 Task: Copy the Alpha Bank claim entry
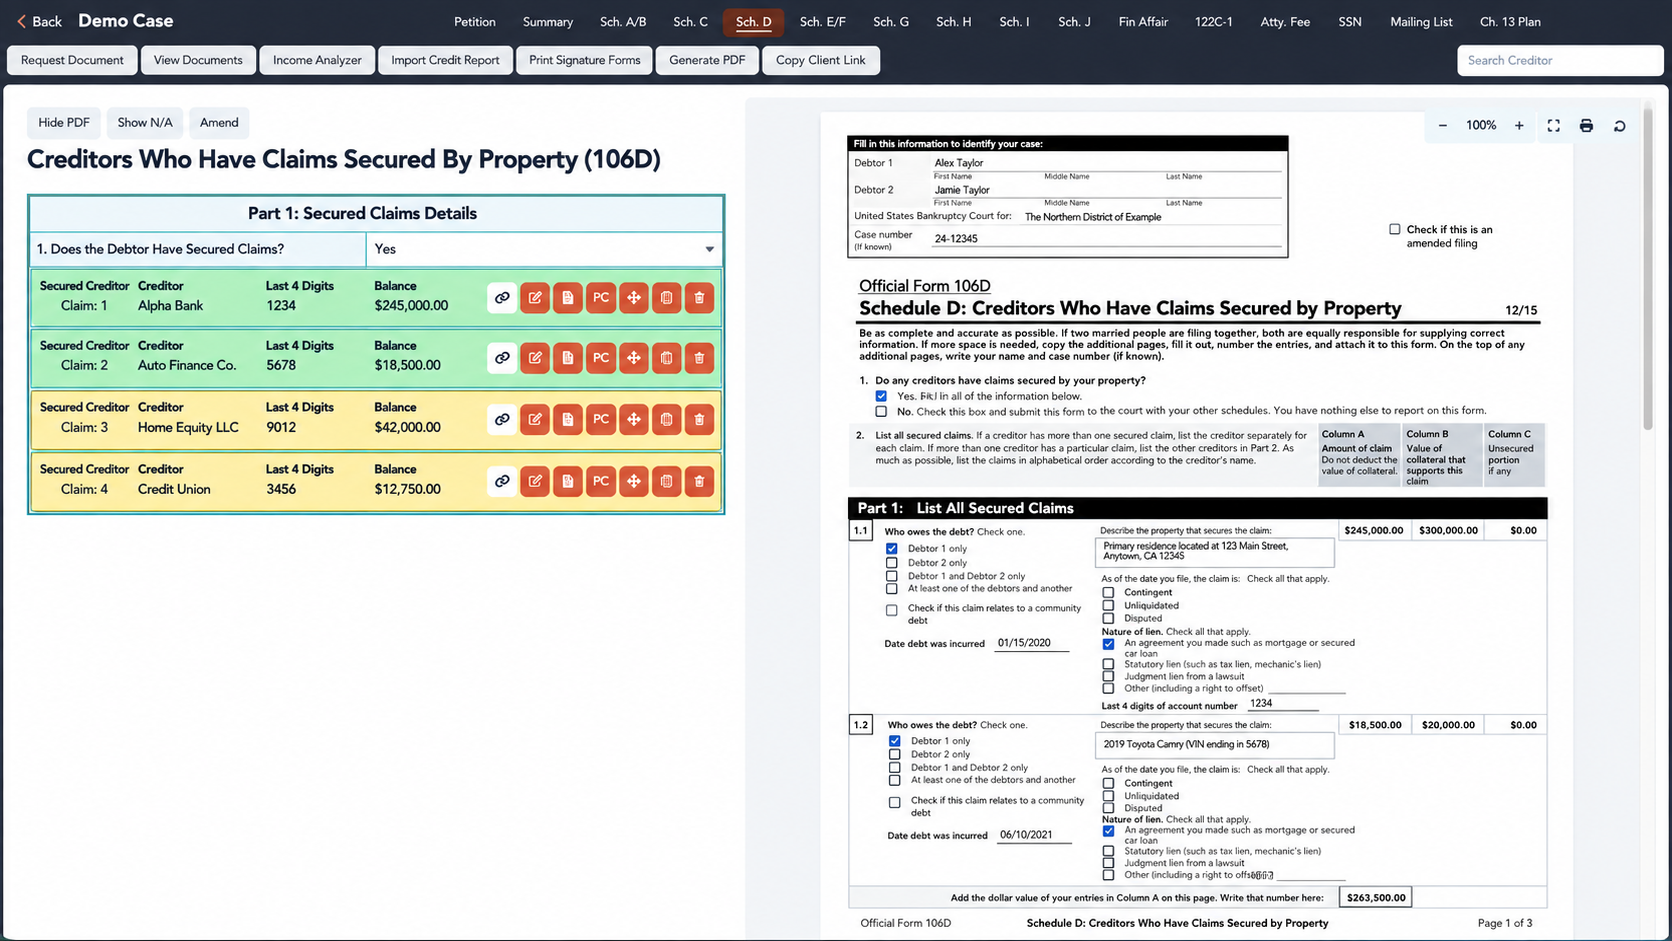pos(667,297)
